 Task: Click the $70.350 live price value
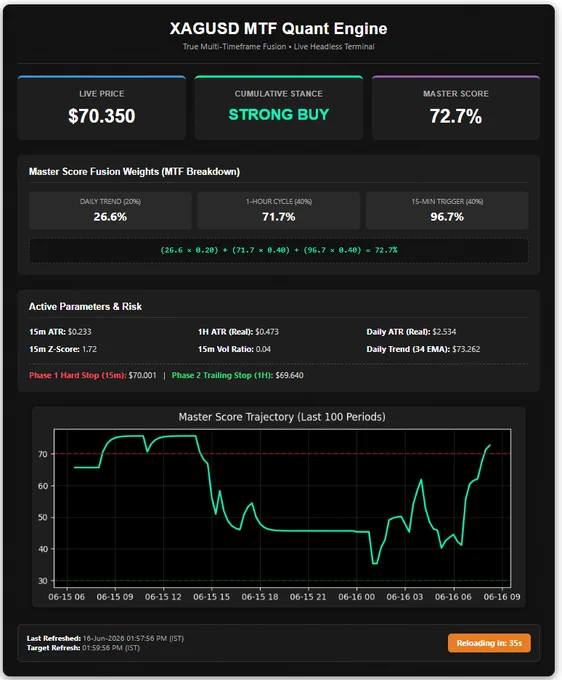(x=101, y=116)
